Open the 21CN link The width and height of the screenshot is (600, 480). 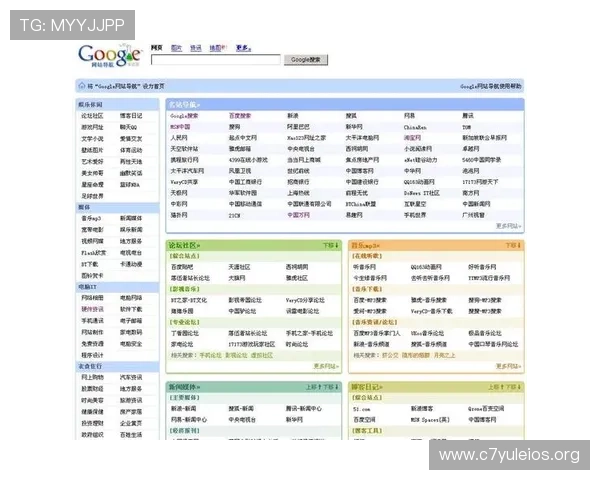click(x=234, y=216)
